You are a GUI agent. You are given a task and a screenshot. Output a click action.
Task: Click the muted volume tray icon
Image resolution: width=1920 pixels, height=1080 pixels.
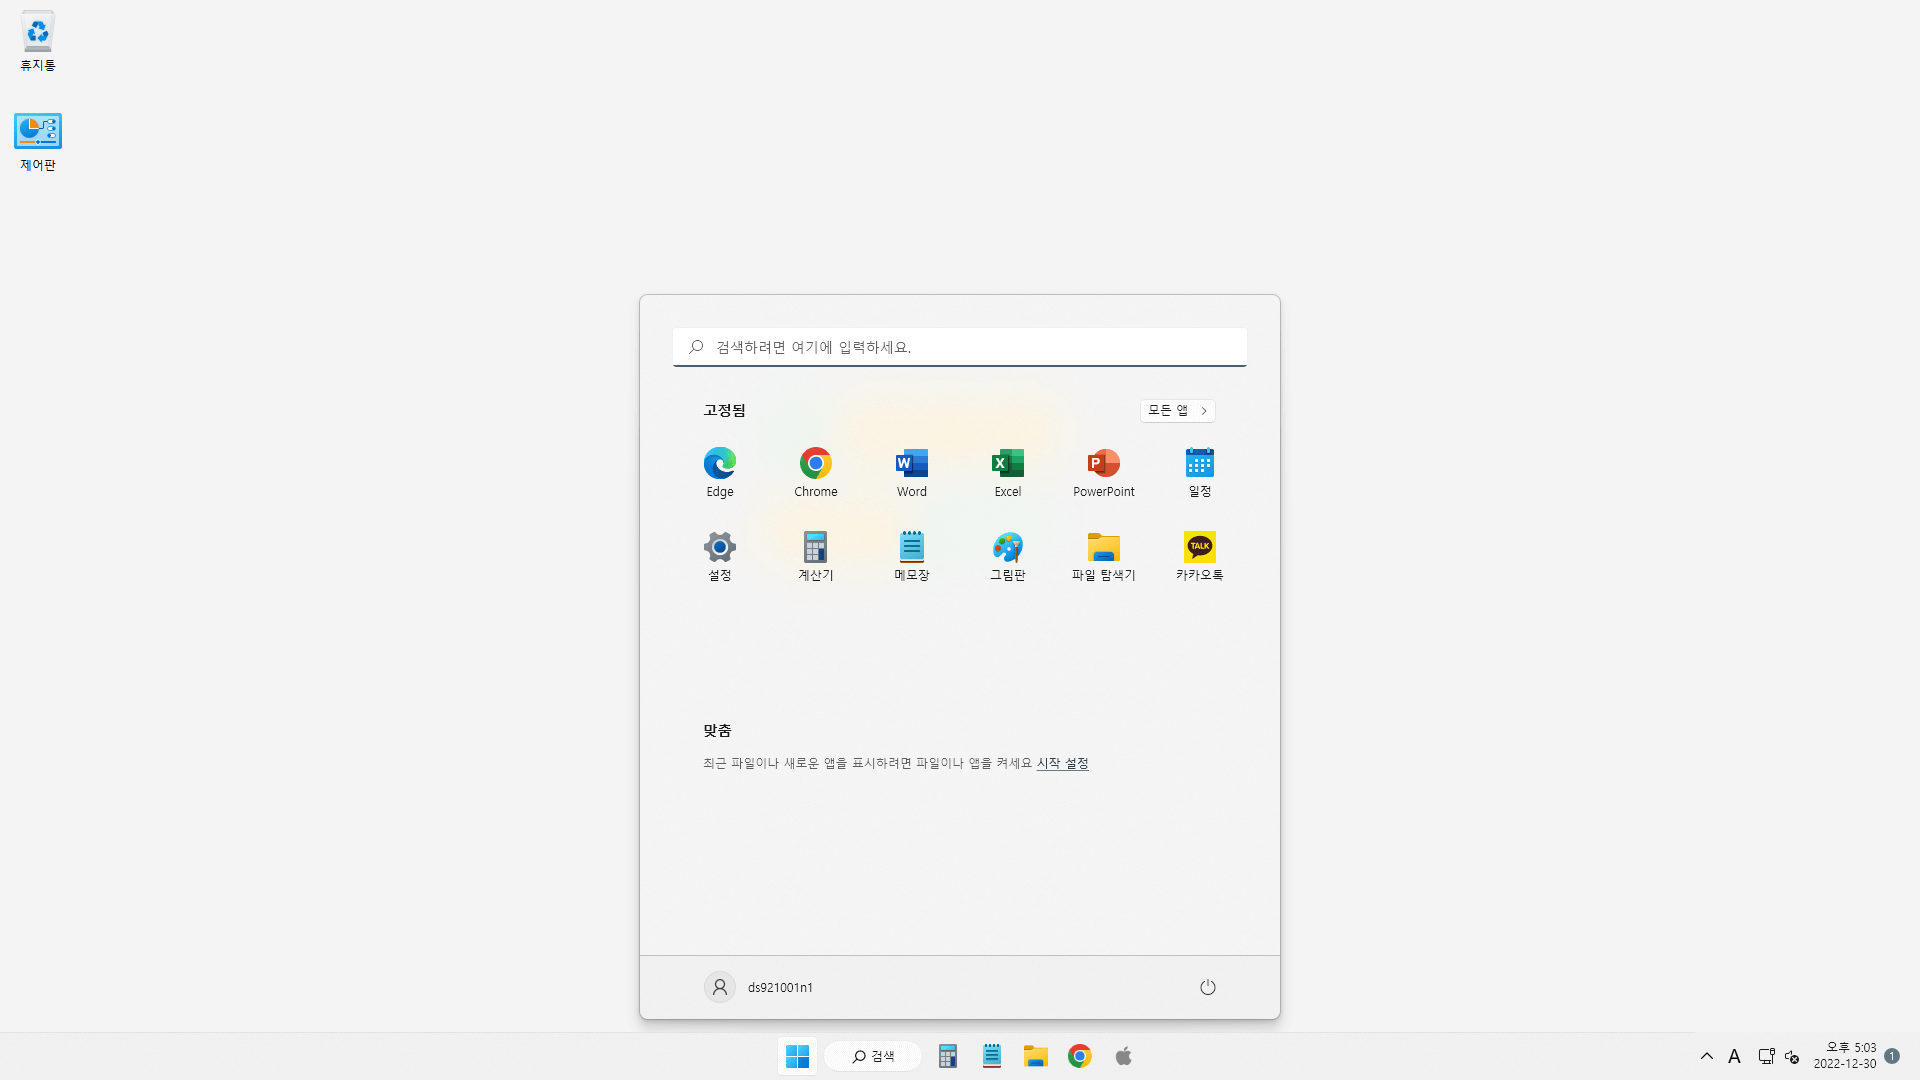(1792, 1056)
